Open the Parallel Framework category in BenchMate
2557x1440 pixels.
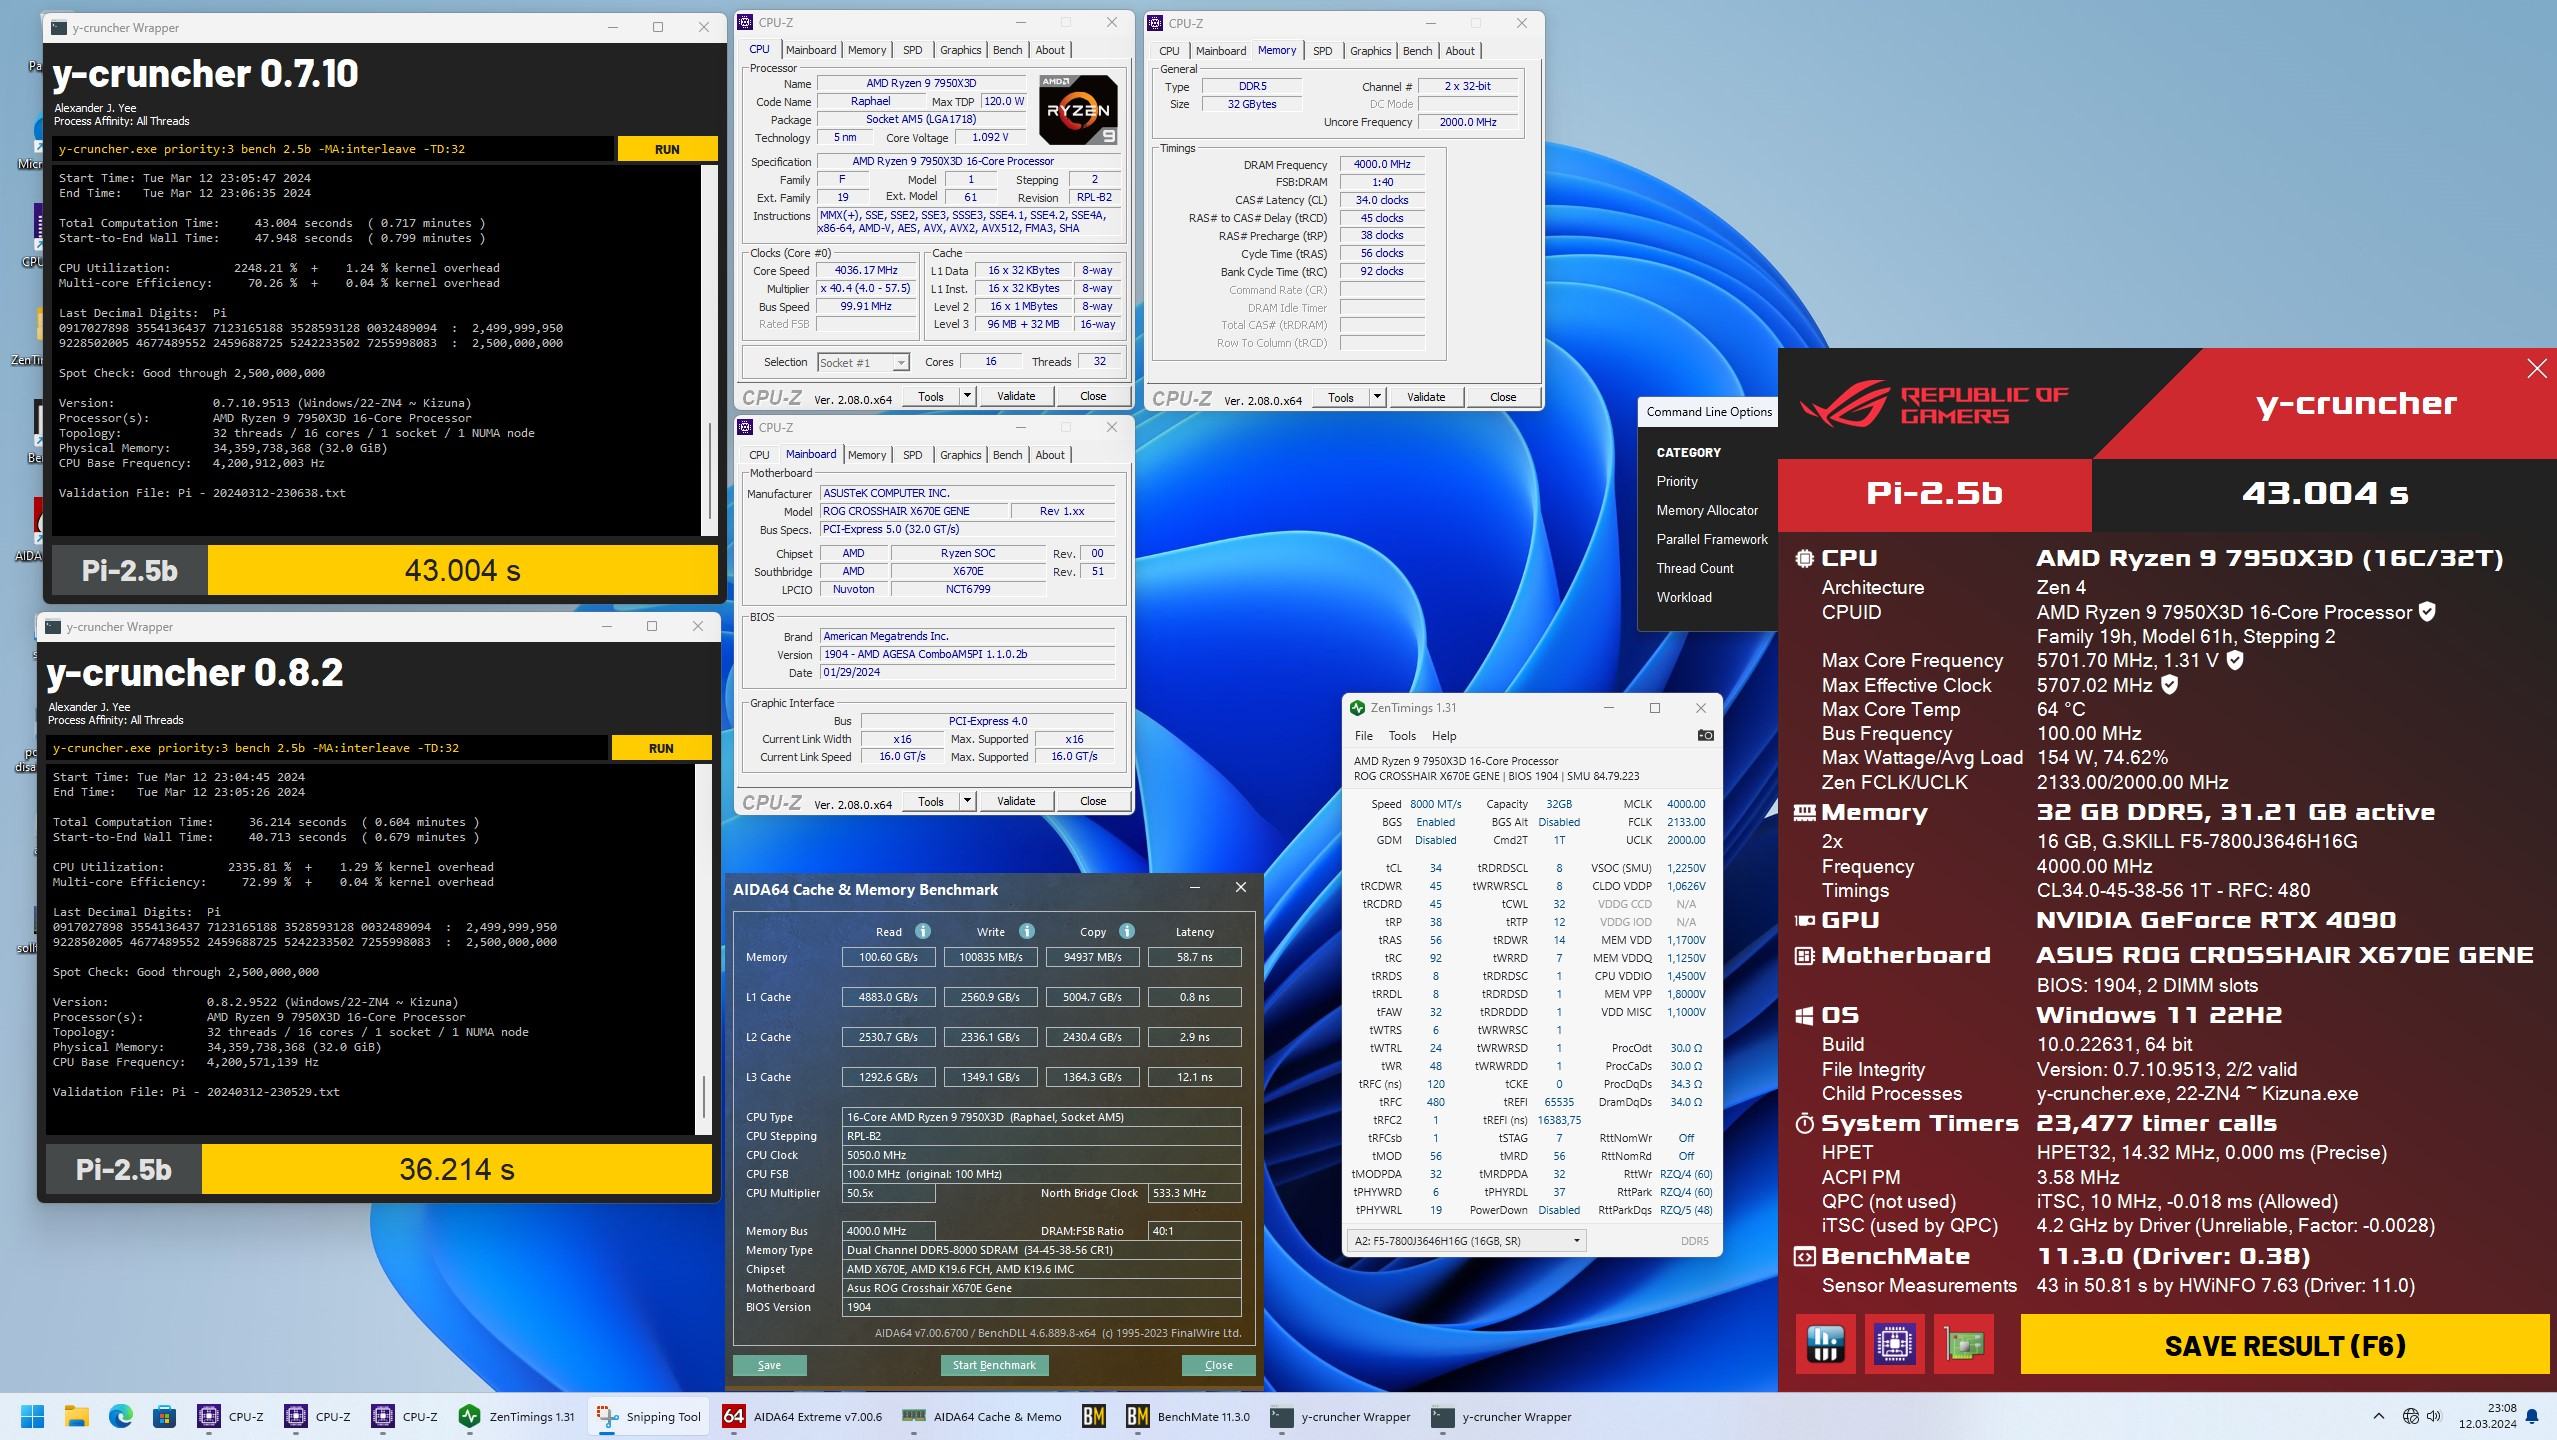click(1712, 539)
